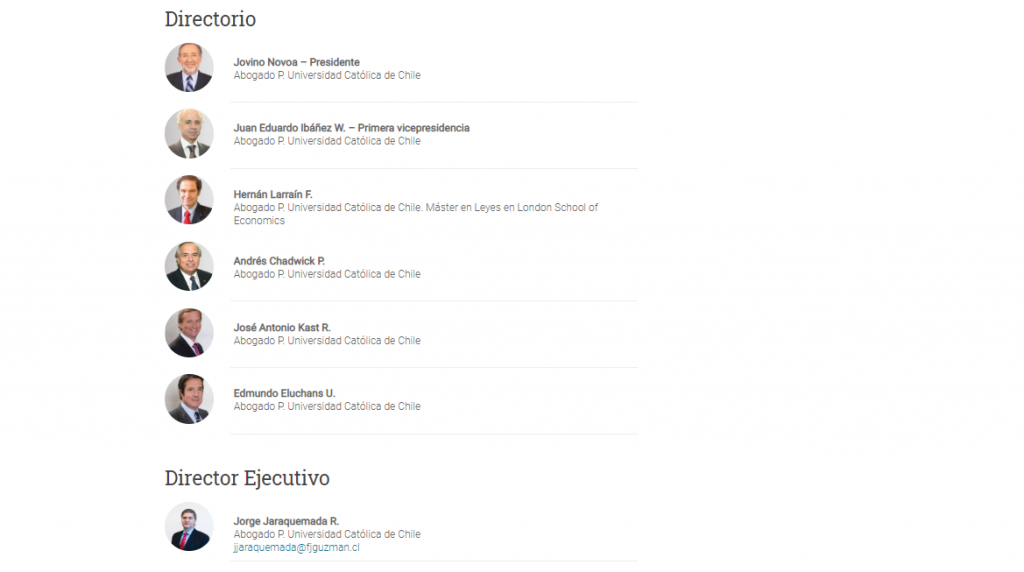Click the Directorio section heading

point(210,19)
